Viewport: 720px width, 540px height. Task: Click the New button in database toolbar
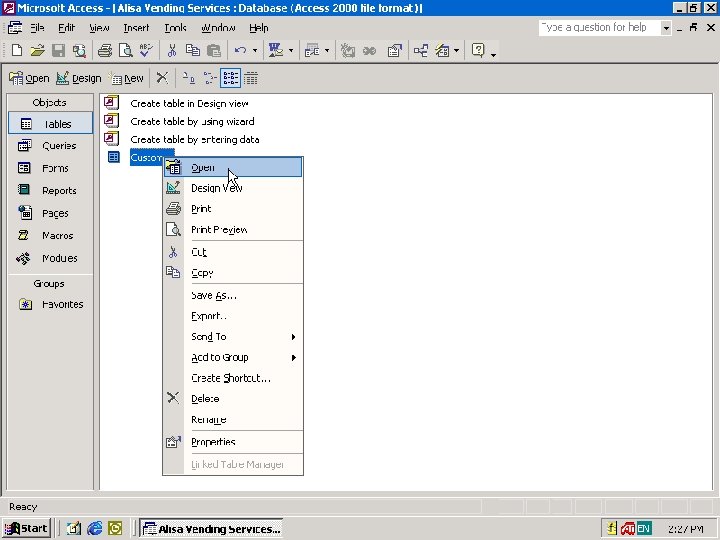(x=127, y=78)
